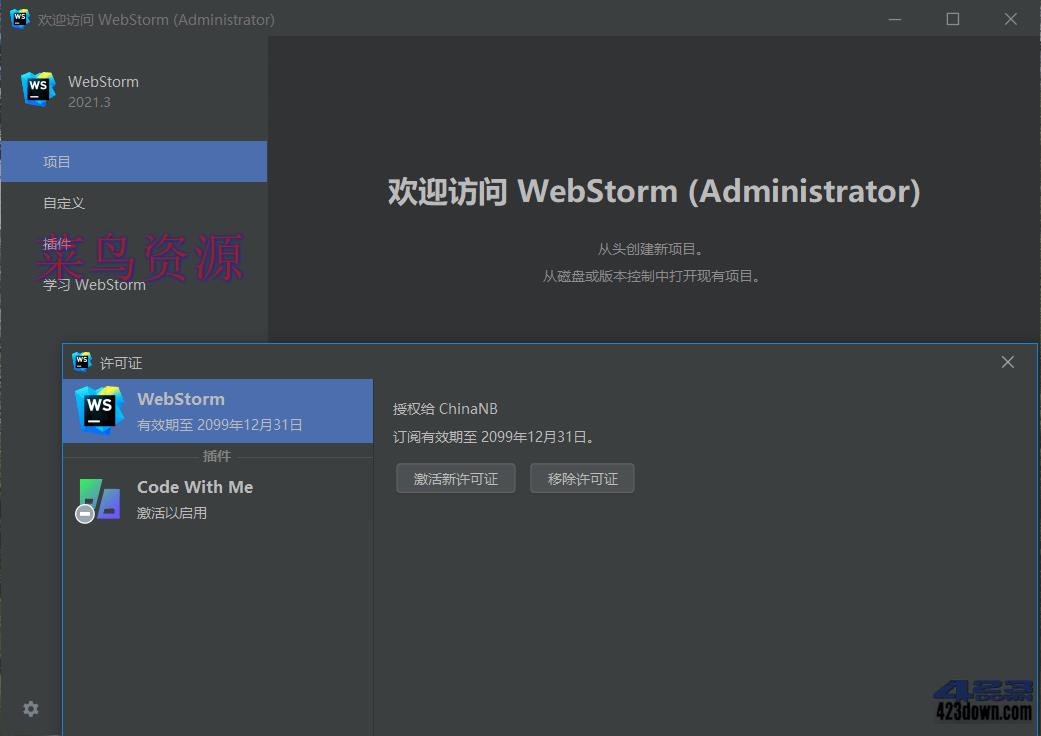Click the 移除许可证 button
Viewport: 1041px width, 736px height.
(582, 478)
